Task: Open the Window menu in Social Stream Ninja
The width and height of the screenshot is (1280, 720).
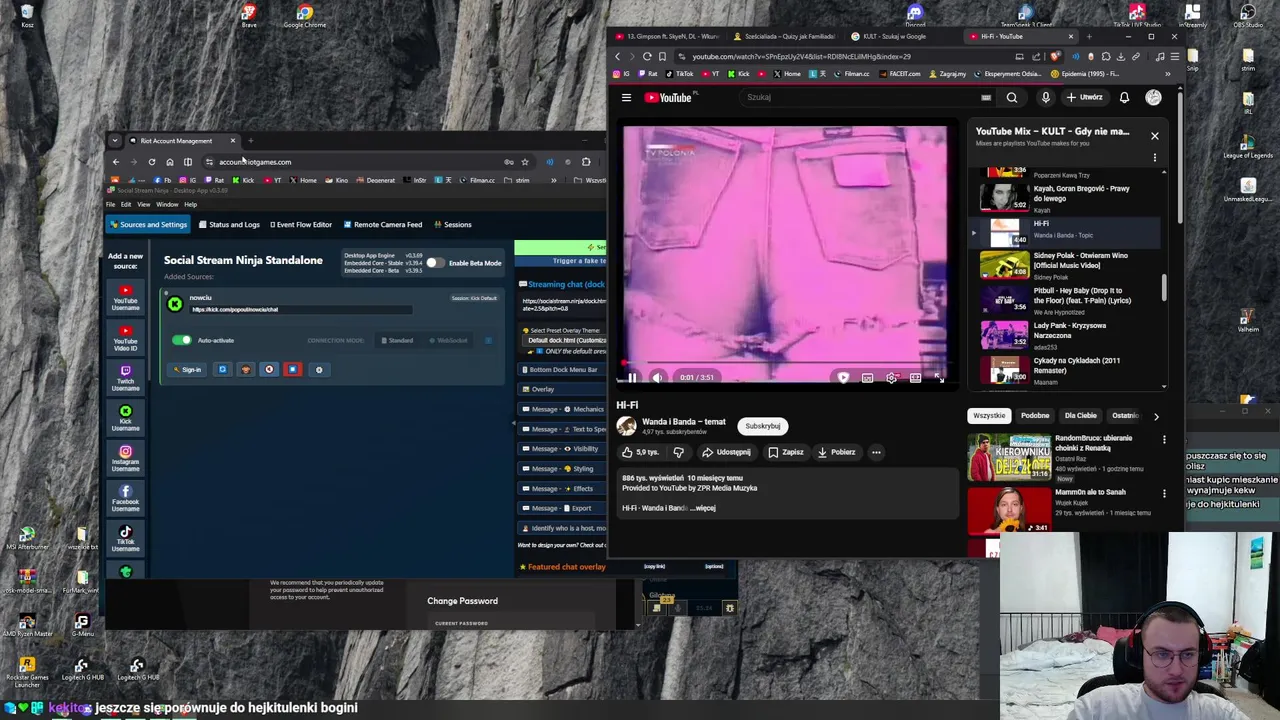Action: (167, 204)
